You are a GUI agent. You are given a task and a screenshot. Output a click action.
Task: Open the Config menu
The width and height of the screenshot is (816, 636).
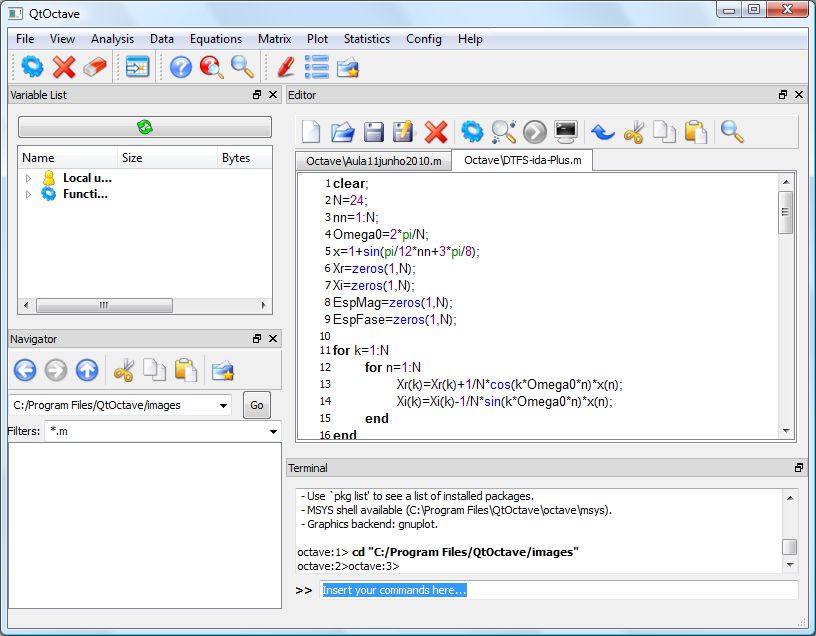[x=424, y=39]
